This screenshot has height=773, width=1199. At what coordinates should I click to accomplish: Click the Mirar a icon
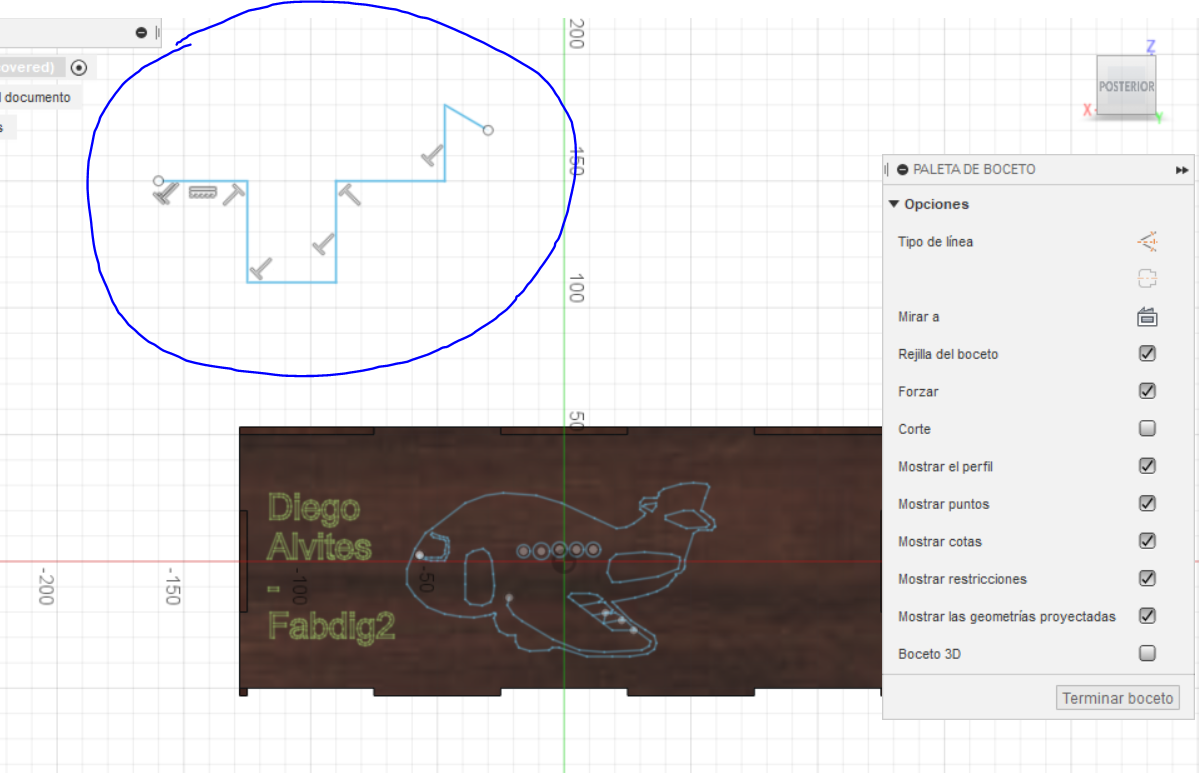pos(1147,317)
